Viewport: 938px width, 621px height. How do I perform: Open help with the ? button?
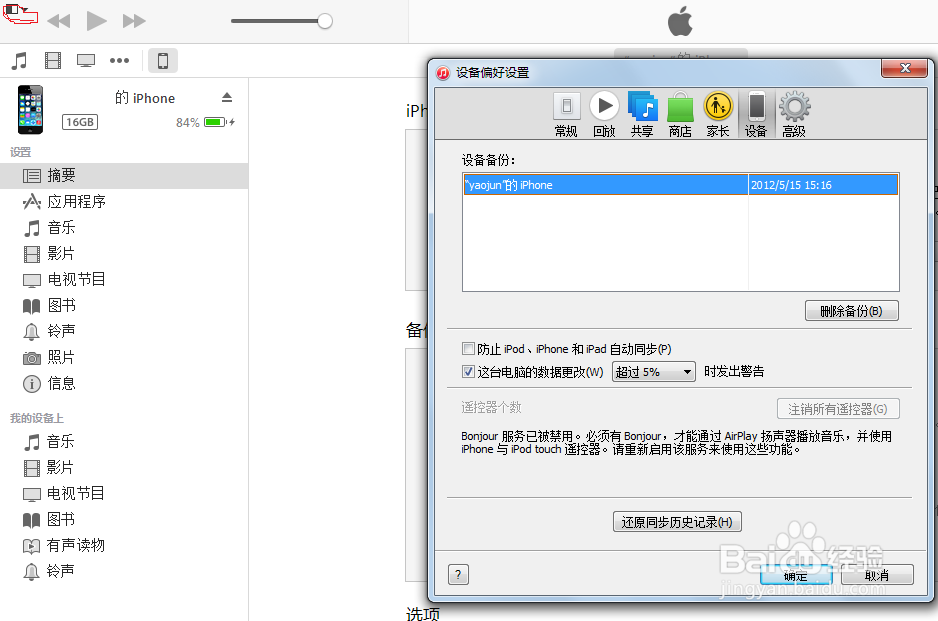pos(458,575)
